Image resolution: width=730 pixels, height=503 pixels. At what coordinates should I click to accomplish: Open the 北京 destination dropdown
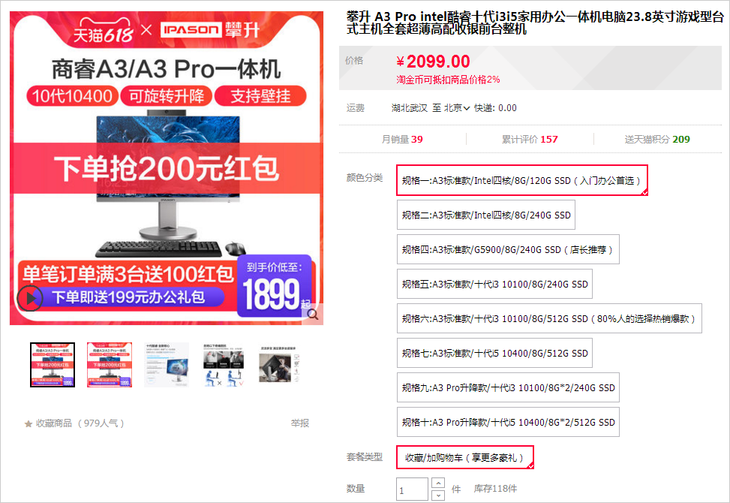457,108
